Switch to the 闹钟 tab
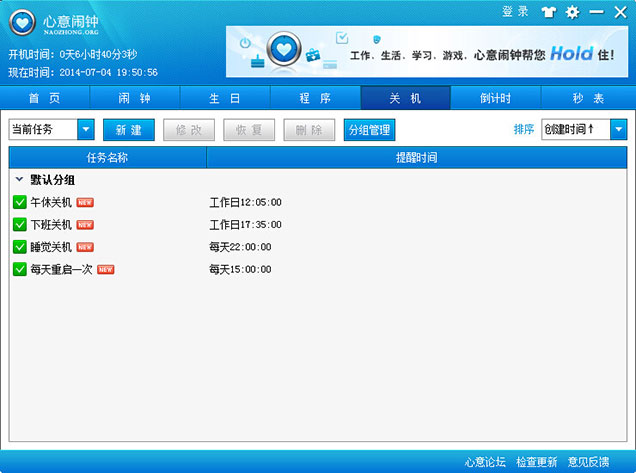This screenshot has width=636, height=473. pyautogui.click(x=135, y=98)
